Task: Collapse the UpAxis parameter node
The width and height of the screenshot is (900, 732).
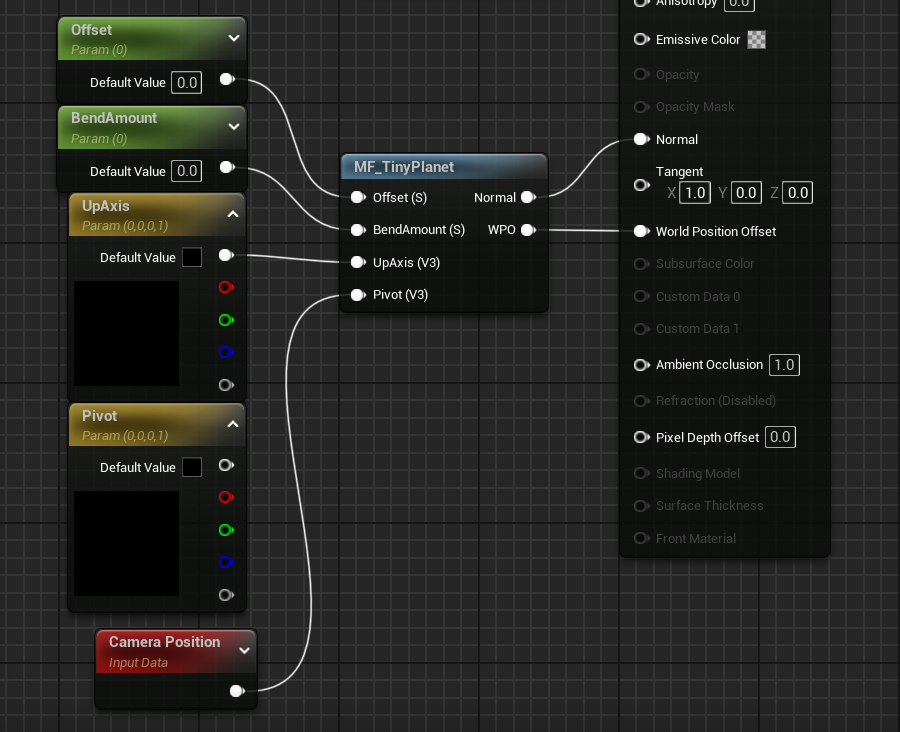Action: pos(233,214)
